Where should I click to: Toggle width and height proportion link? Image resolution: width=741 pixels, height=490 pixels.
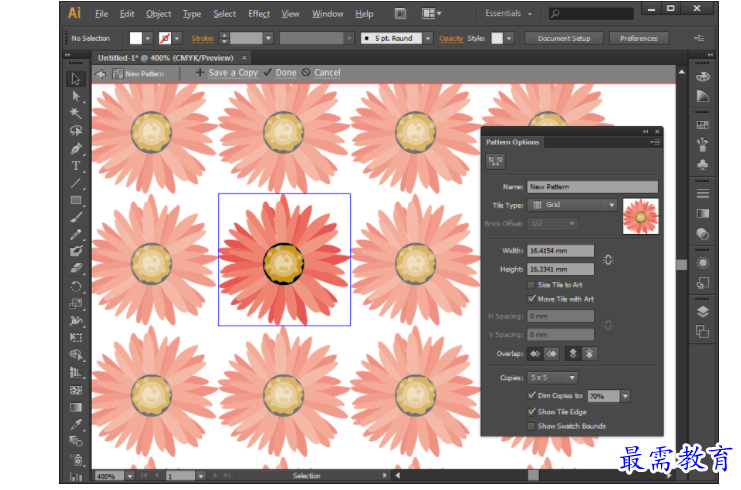(608, 260)
